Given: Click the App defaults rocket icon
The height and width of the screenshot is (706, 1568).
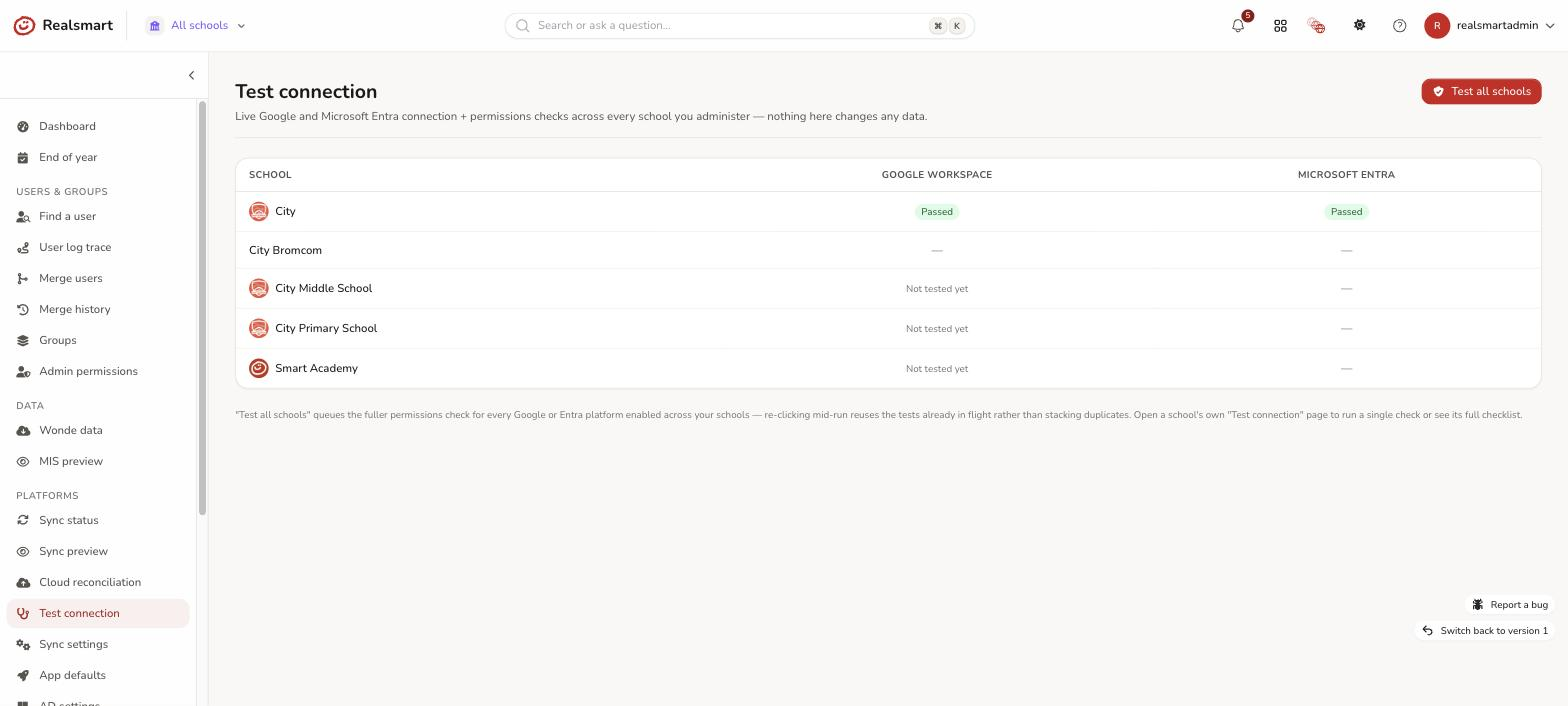Looking at the screenshot, I should [x=23, y=675].
